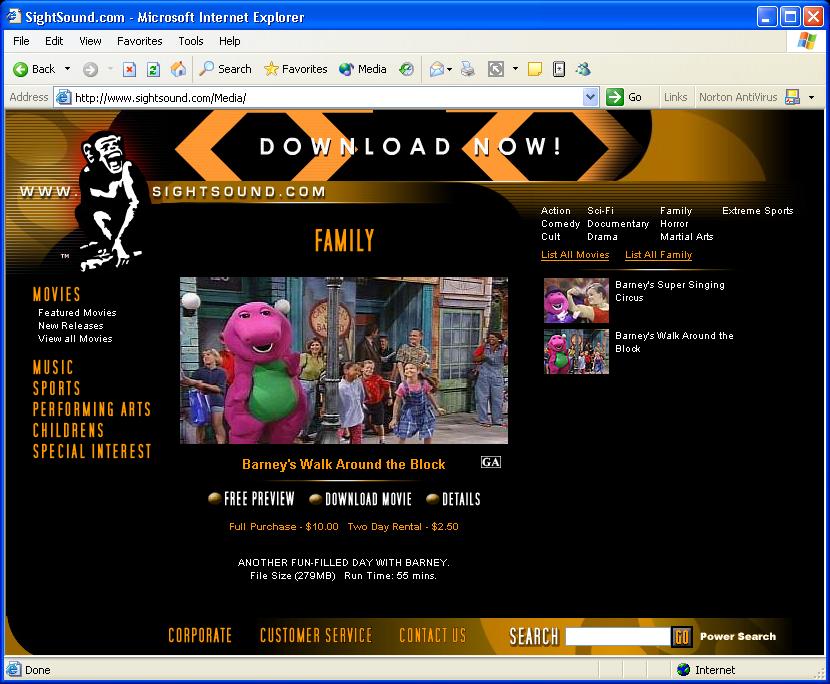Select View all Movies
Image resolution: width=830 pixels, height=684 pixels.
tap(75, 339)
